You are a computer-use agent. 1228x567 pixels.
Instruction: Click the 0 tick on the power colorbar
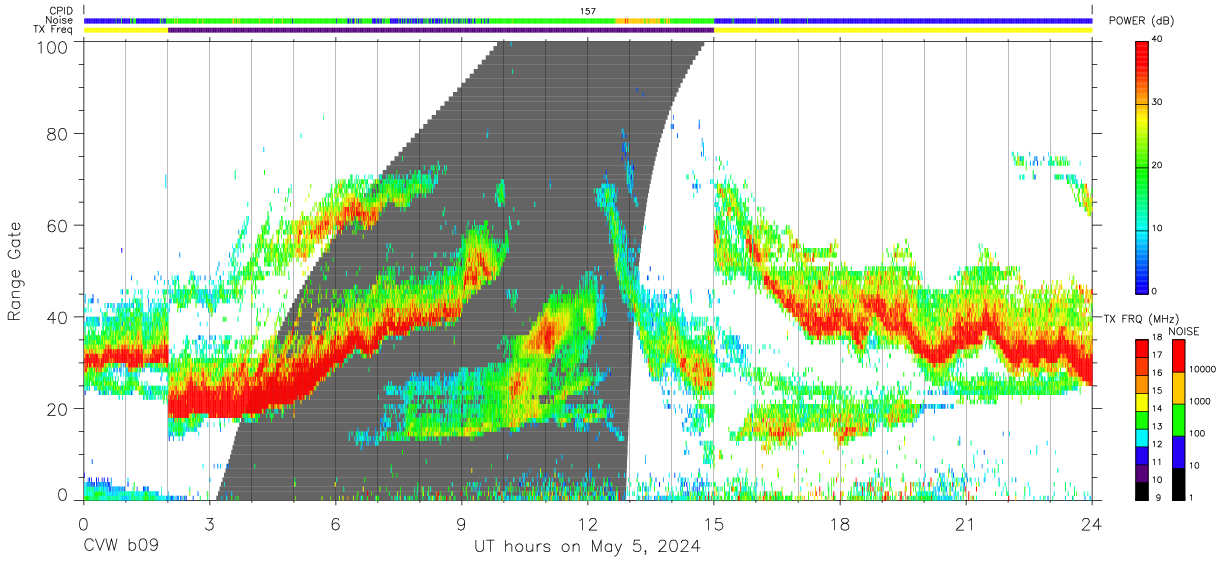pos(1155,291)
